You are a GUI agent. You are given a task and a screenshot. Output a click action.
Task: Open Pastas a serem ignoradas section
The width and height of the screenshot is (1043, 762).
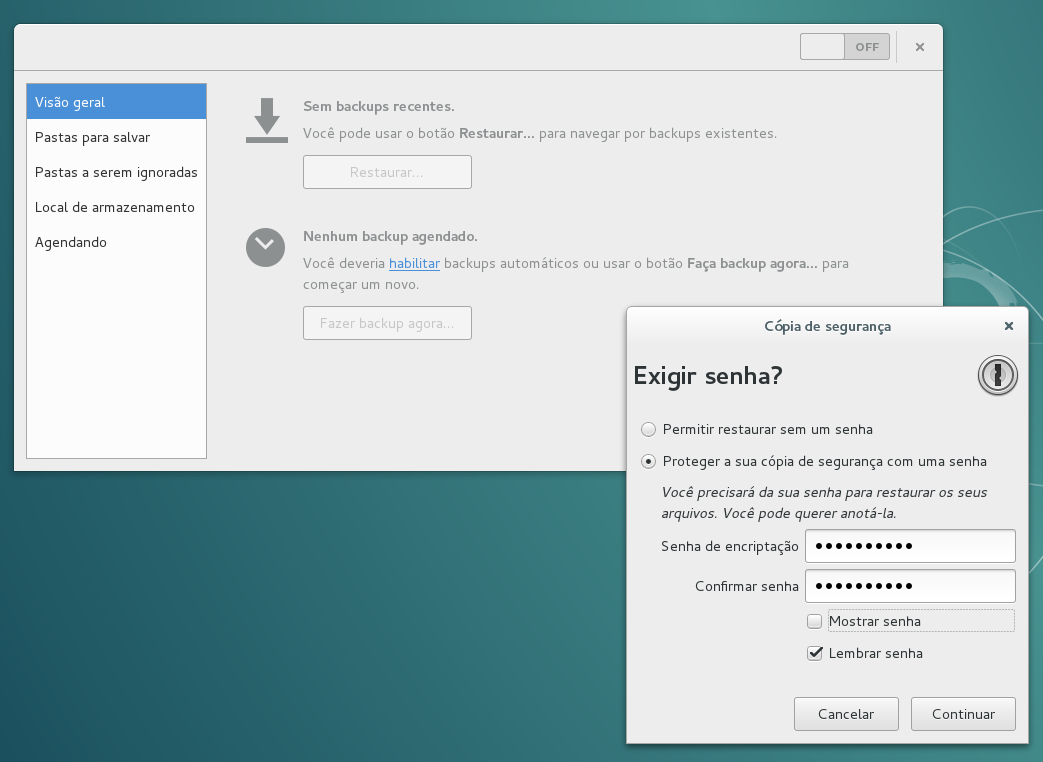coord(116,172)
